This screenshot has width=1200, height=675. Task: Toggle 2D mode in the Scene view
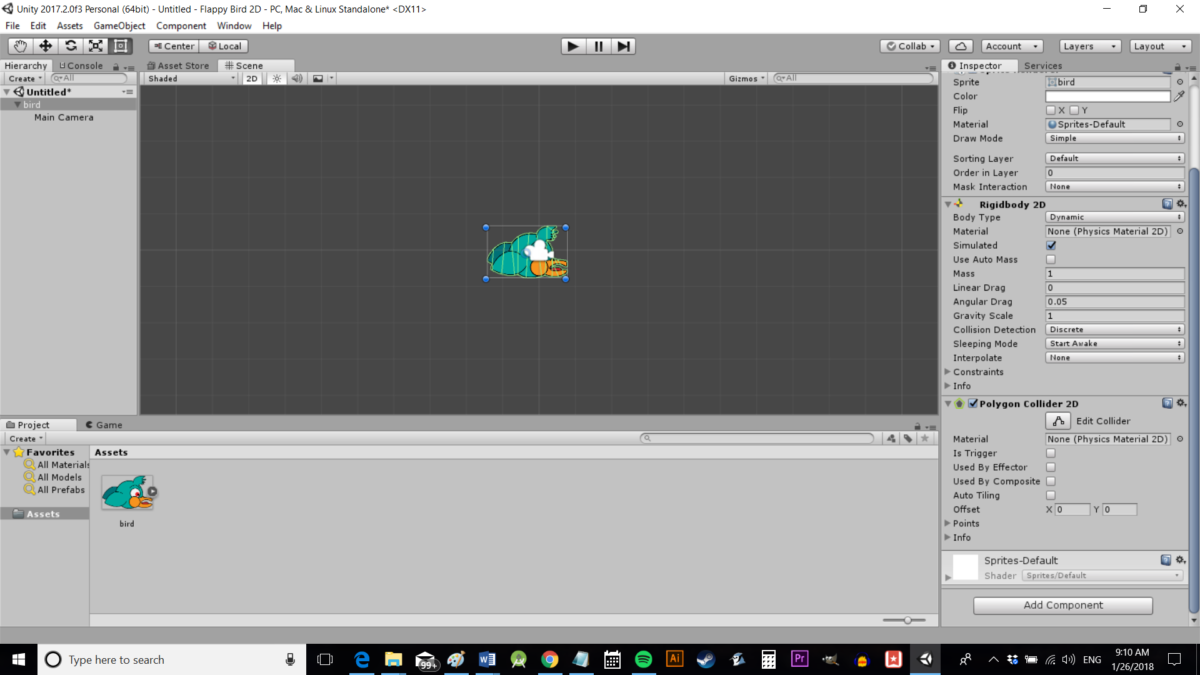pos(253,78)
